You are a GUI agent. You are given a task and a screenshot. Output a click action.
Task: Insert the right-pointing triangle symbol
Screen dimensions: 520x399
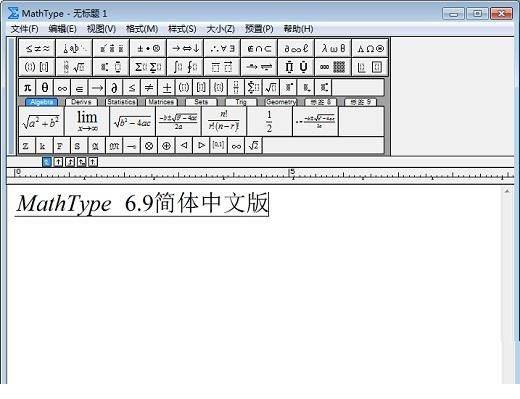201,146
